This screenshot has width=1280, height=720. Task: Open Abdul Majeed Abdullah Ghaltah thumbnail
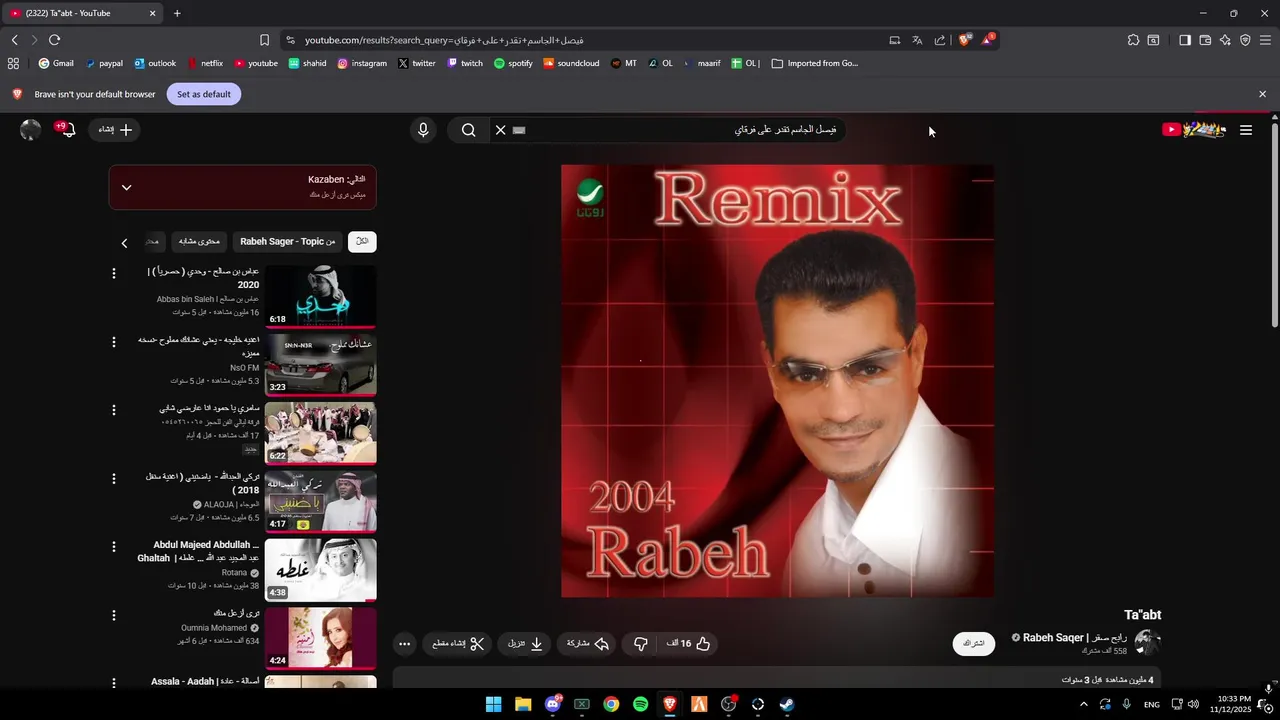(320, 570)
